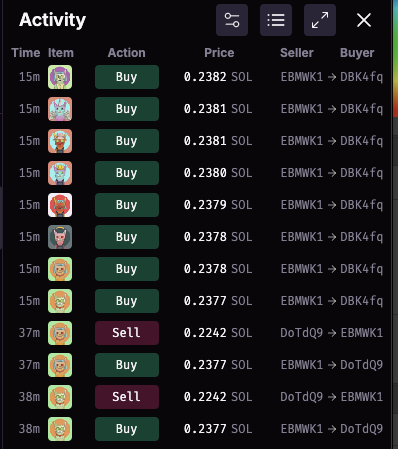The width and height of the screenshot is (398, 449).
Task: Open buyer DBK4fq in 0.2382 SOL row
Action: (x=362, y=77)
